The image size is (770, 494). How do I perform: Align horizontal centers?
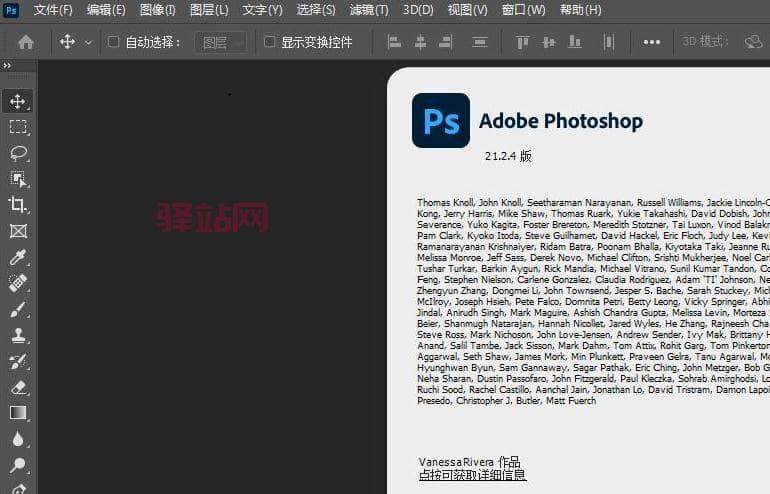[x=420, y=42]
